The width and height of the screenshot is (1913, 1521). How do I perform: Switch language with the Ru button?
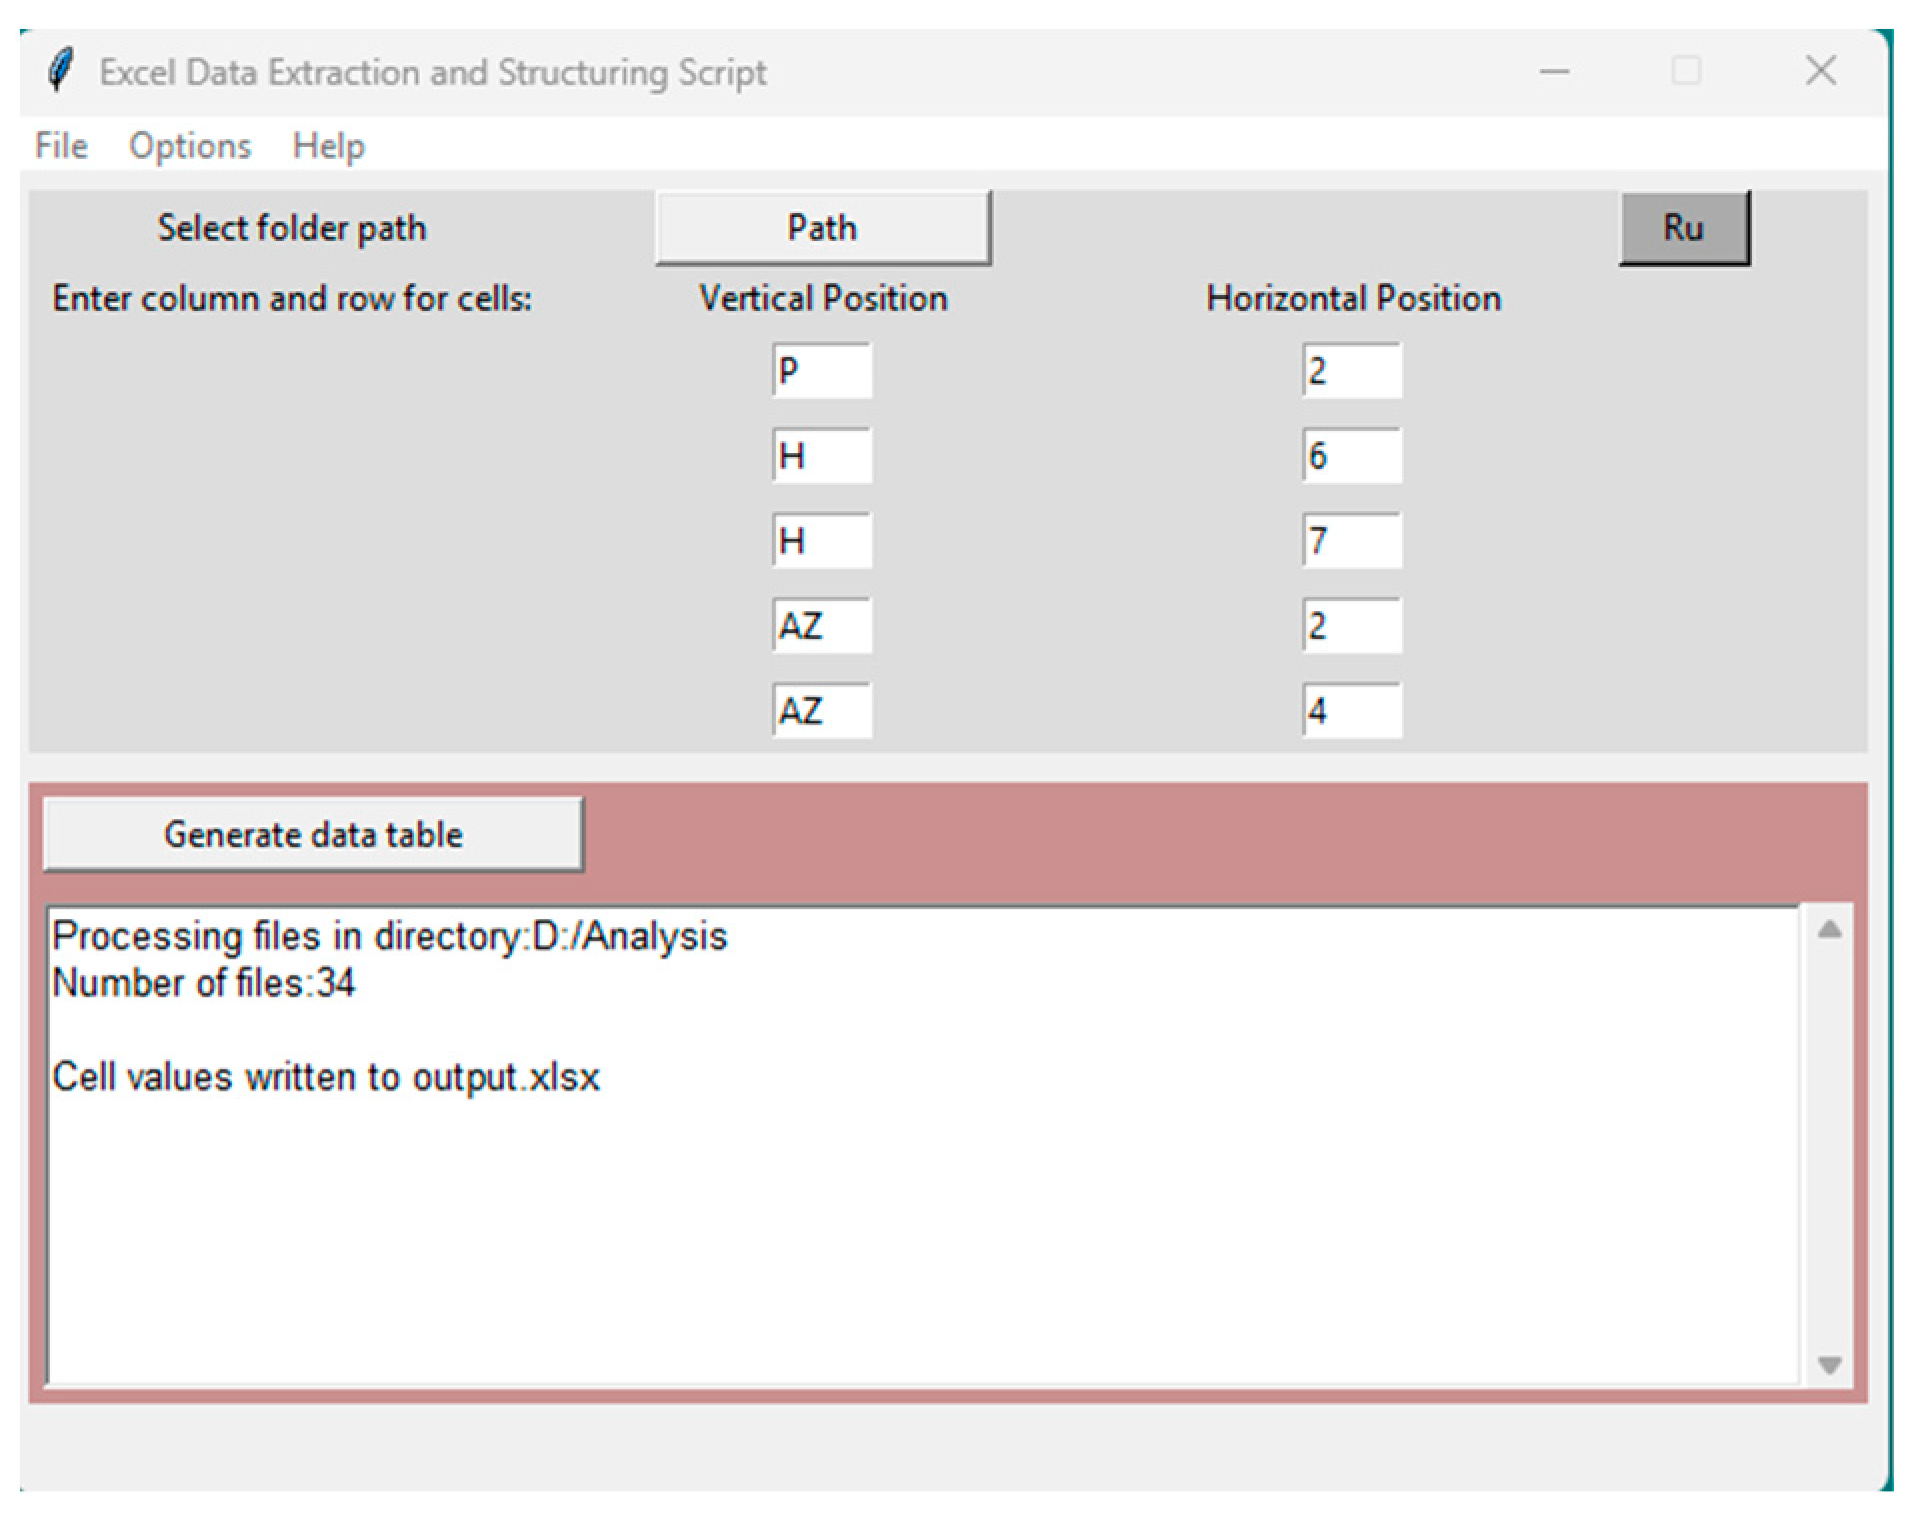pos(1683,228)
